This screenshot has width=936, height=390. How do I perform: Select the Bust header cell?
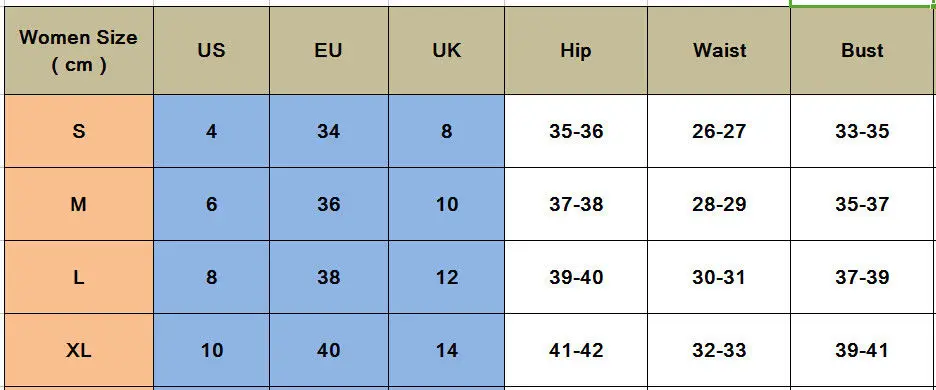click(x=862, y=51)
